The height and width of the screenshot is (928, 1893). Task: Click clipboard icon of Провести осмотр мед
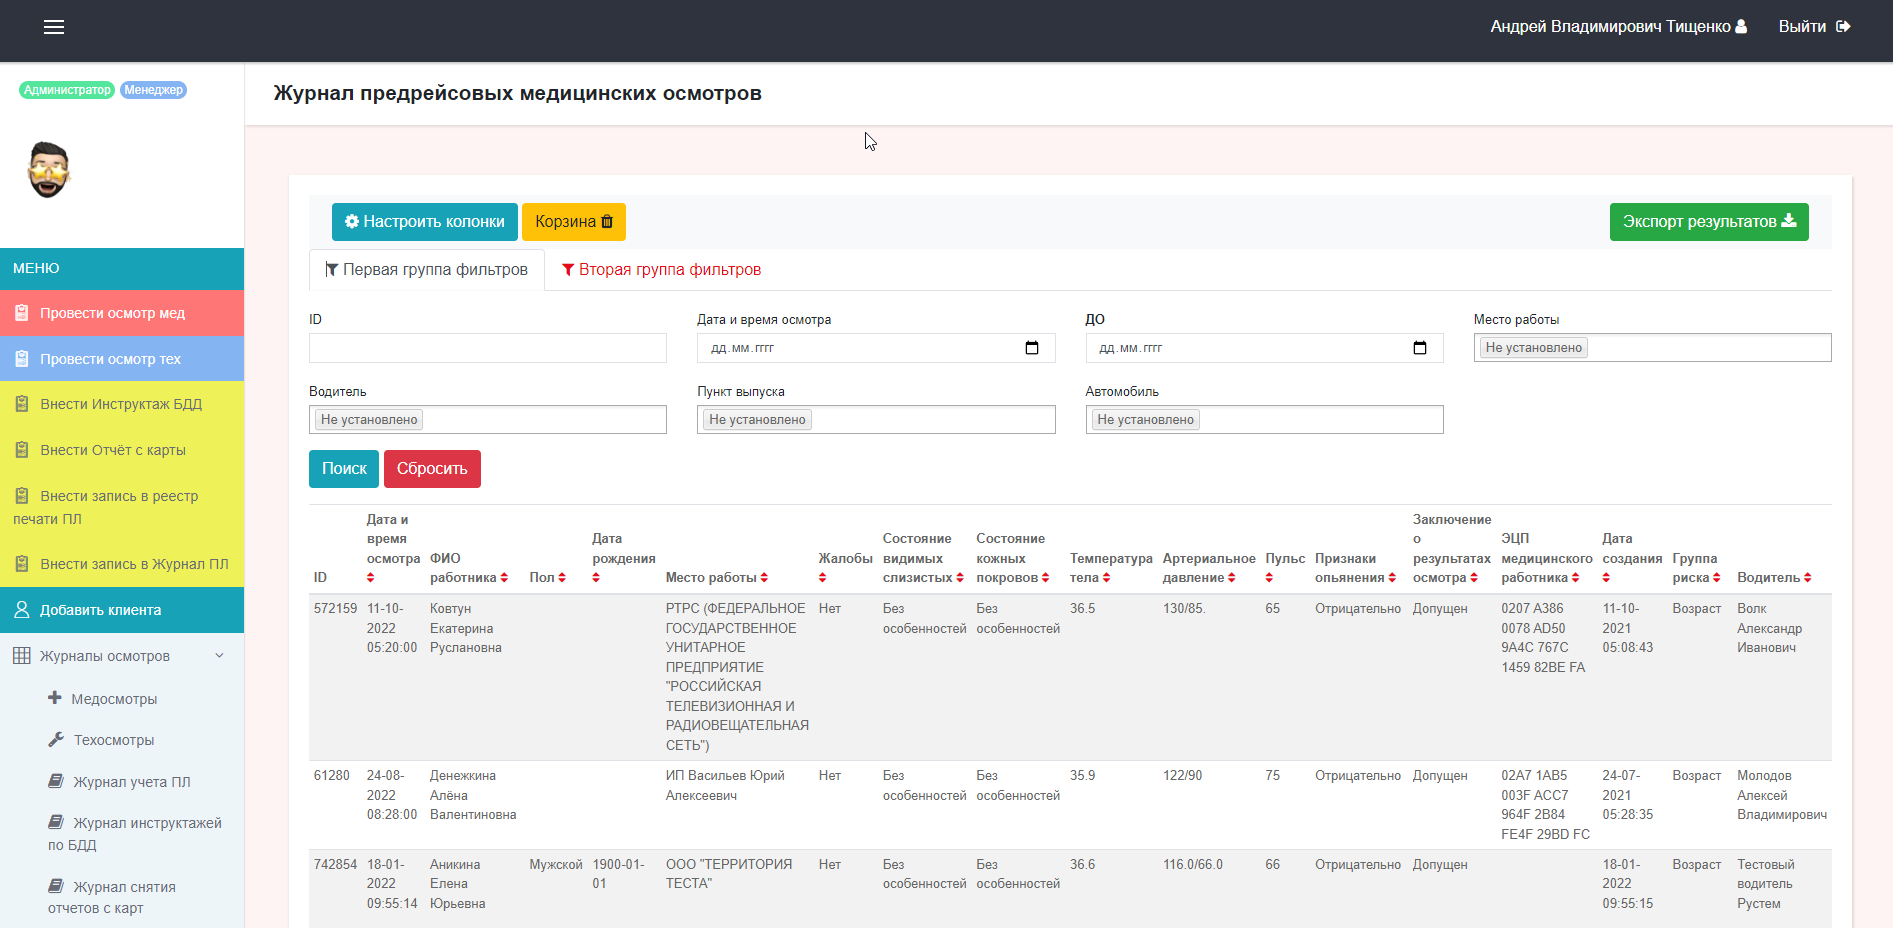pos(22,313)
